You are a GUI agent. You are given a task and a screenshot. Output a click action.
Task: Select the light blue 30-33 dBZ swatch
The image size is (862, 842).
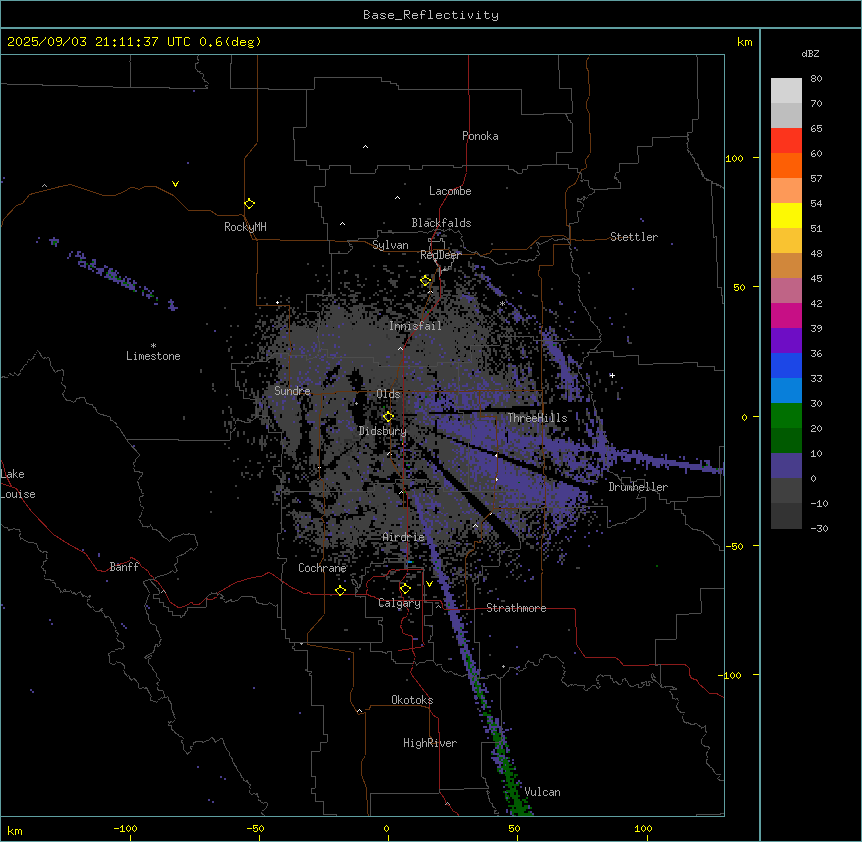click(x=786, y=391)
